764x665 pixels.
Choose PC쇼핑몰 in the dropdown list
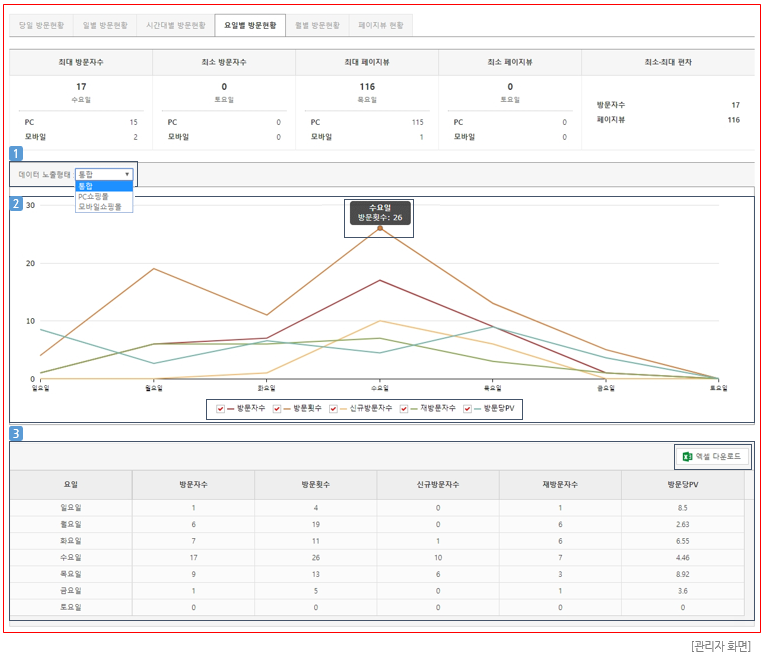point(104,196)
